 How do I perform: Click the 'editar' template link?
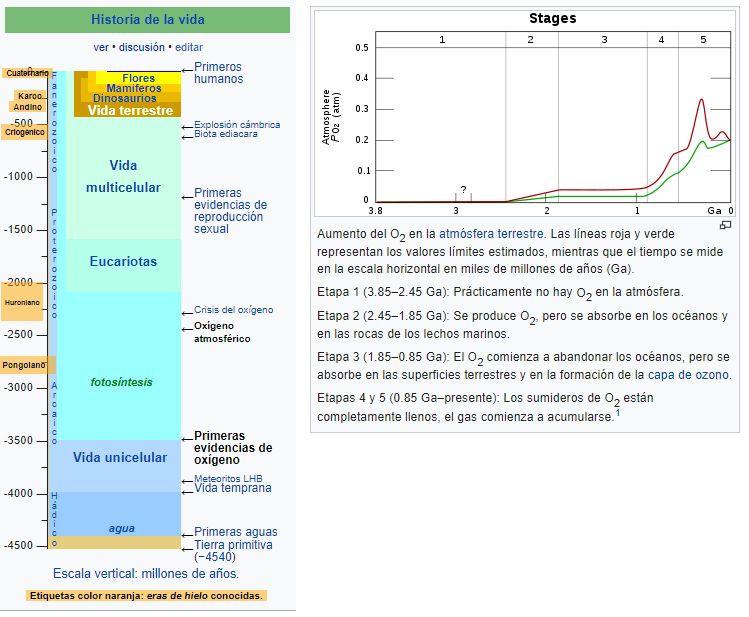(189, 47)
